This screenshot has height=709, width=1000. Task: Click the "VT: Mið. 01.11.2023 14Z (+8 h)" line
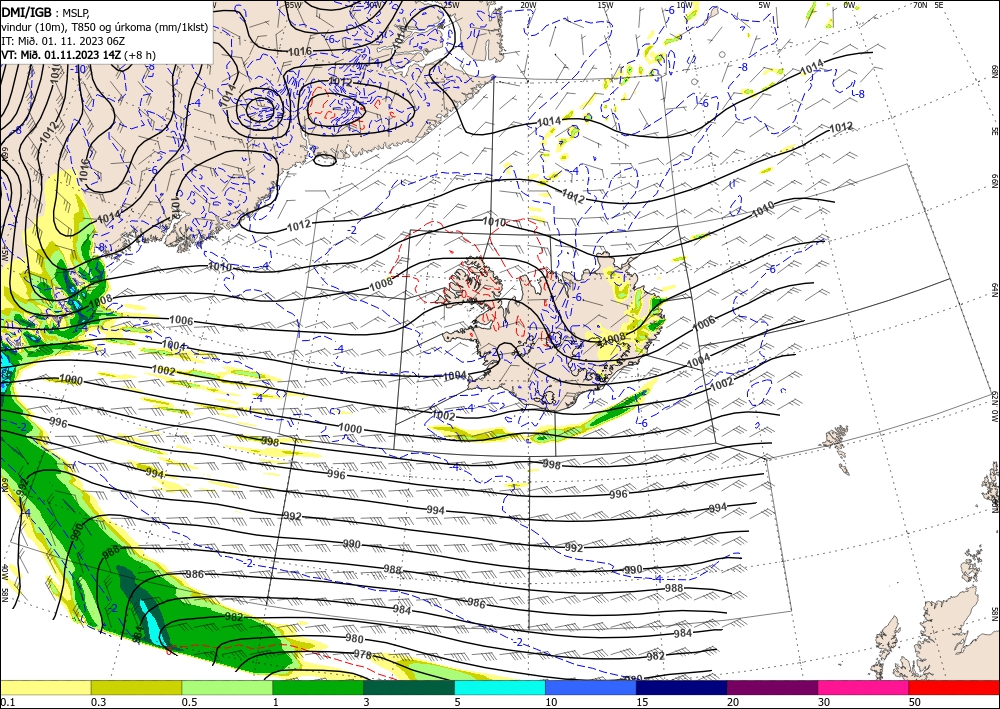(78, 54)
